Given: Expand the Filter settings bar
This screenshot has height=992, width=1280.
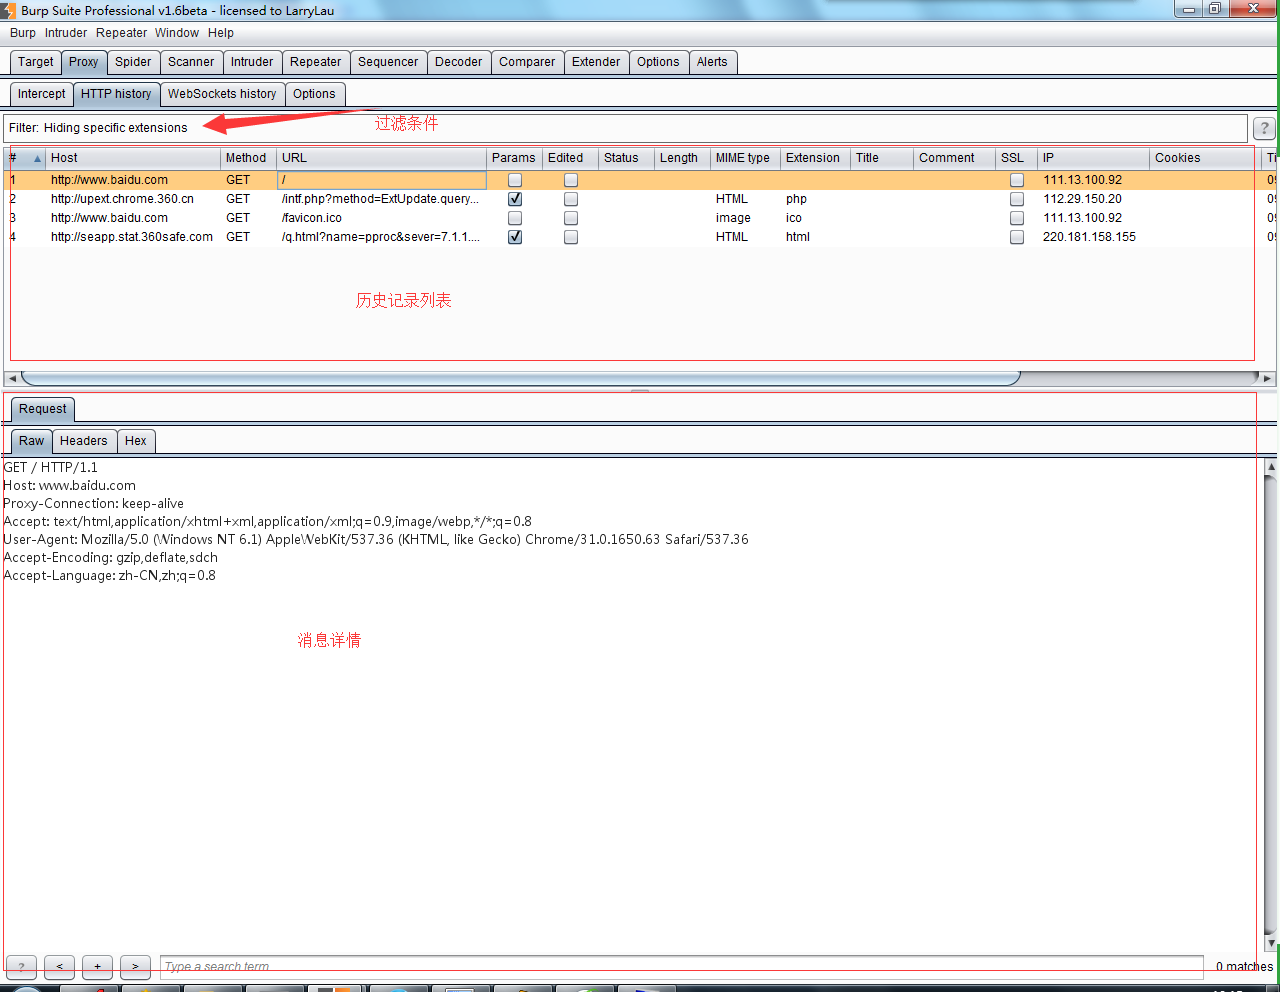Looking at the screenshot, I should pyautogui.click(x=600, y=128).
